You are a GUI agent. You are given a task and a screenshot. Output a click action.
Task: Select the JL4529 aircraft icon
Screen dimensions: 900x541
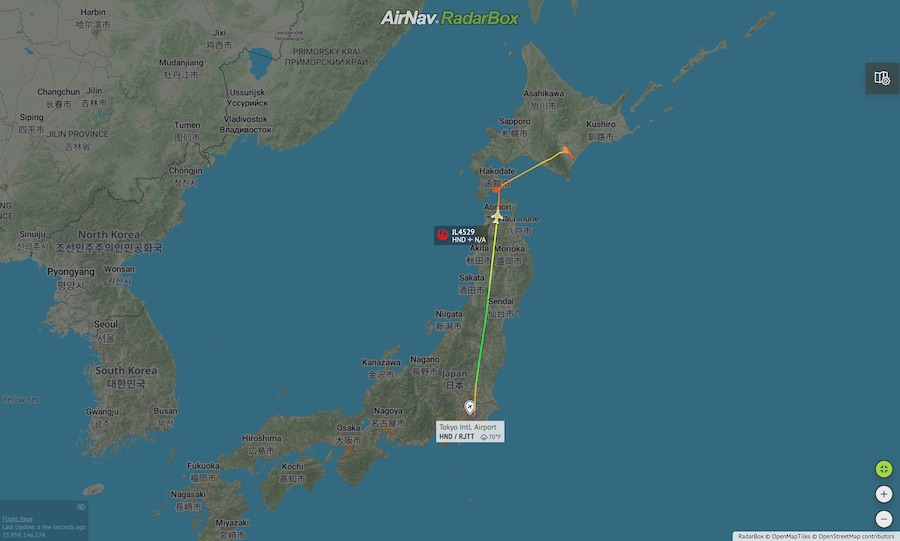coord(497,217)
